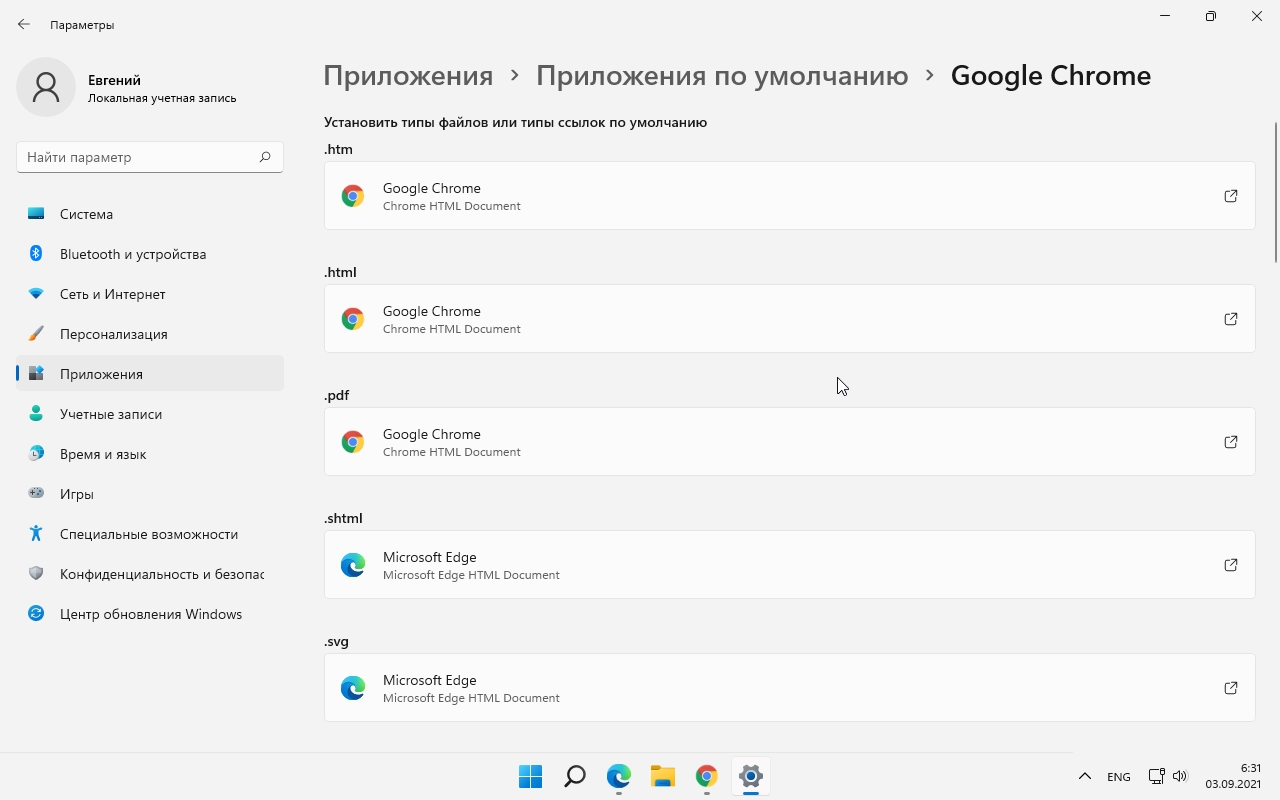Open Сеть и Интернет category

(x=150, y=294)
